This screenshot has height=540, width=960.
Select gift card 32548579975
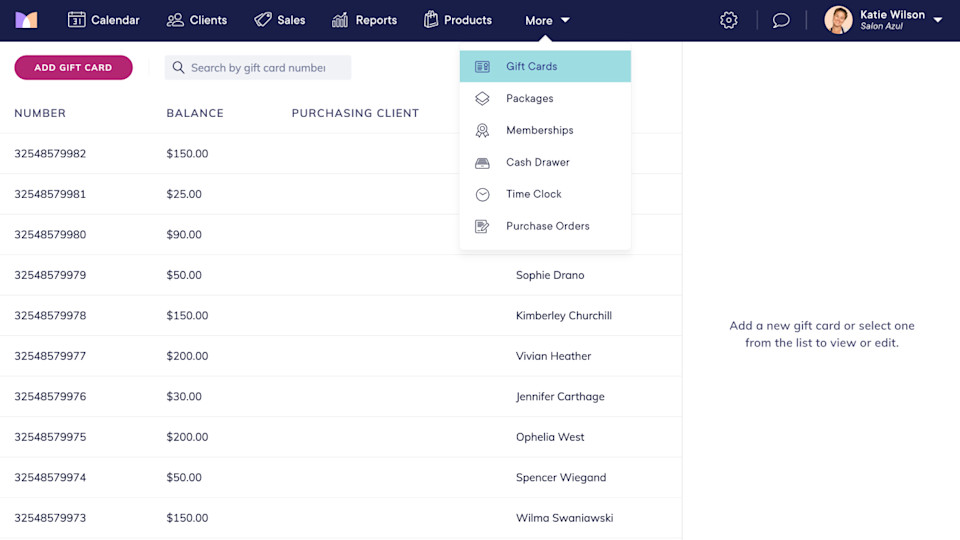(50, 437)
